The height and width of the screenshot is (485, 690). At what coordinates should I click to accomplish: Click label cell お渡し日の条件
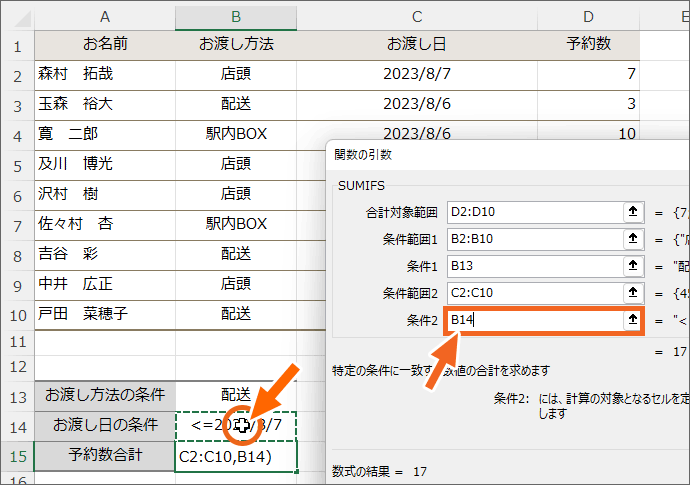tap(105, 426)
